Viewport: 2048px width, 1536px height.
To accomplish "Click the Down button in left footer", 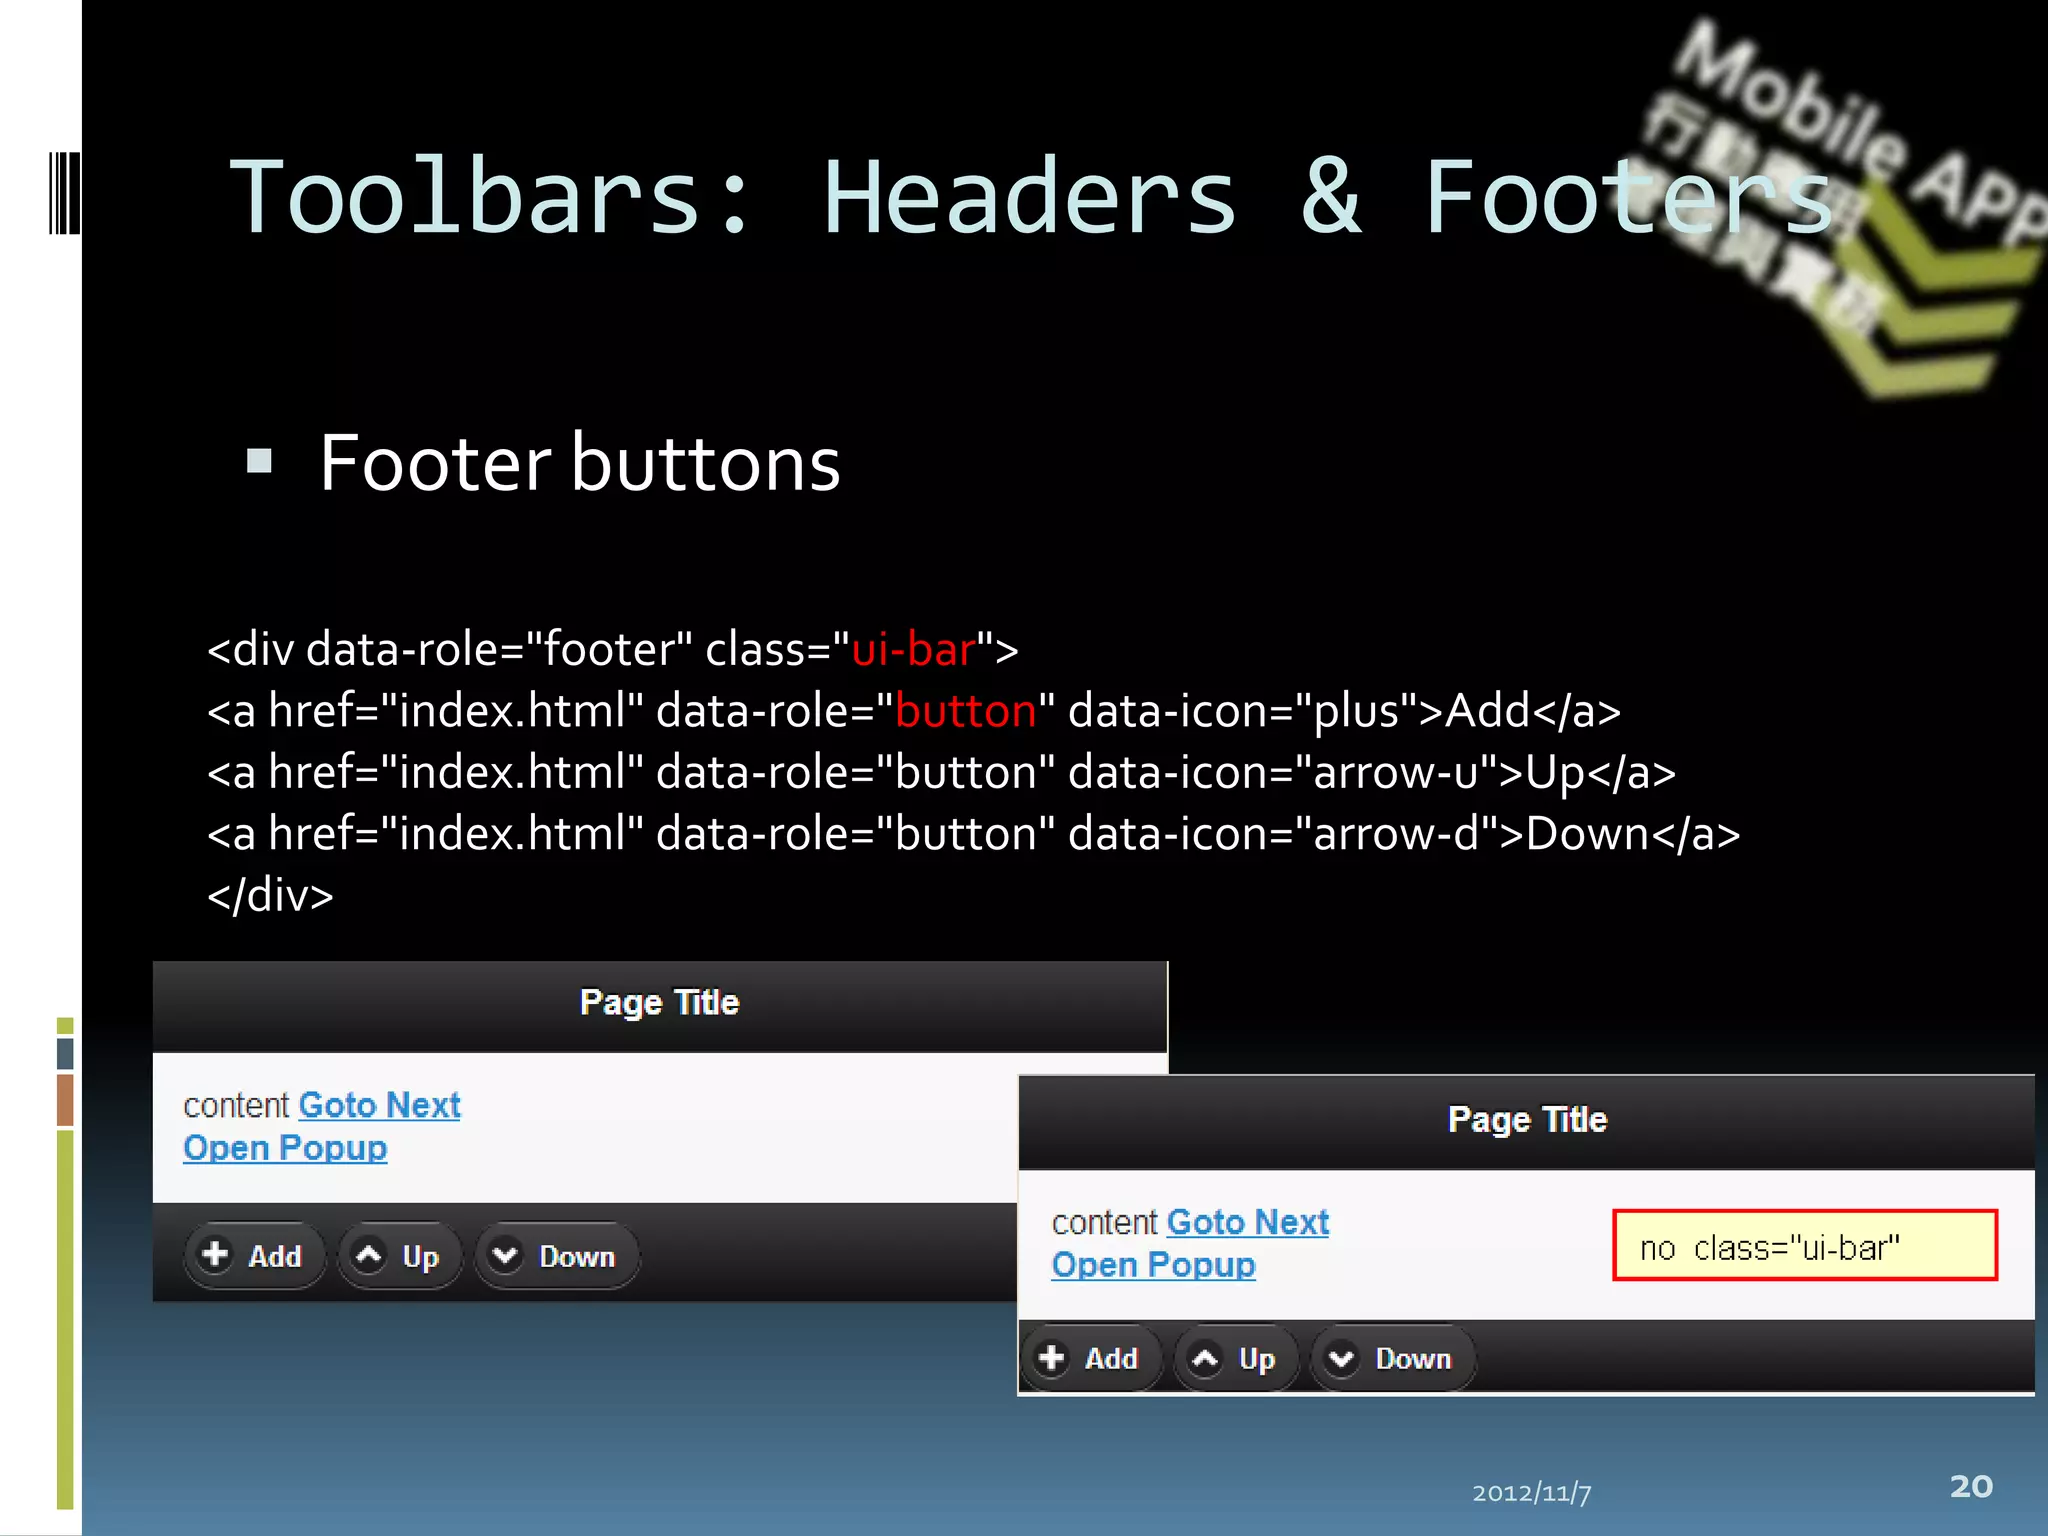I will tap(557, 1256).
